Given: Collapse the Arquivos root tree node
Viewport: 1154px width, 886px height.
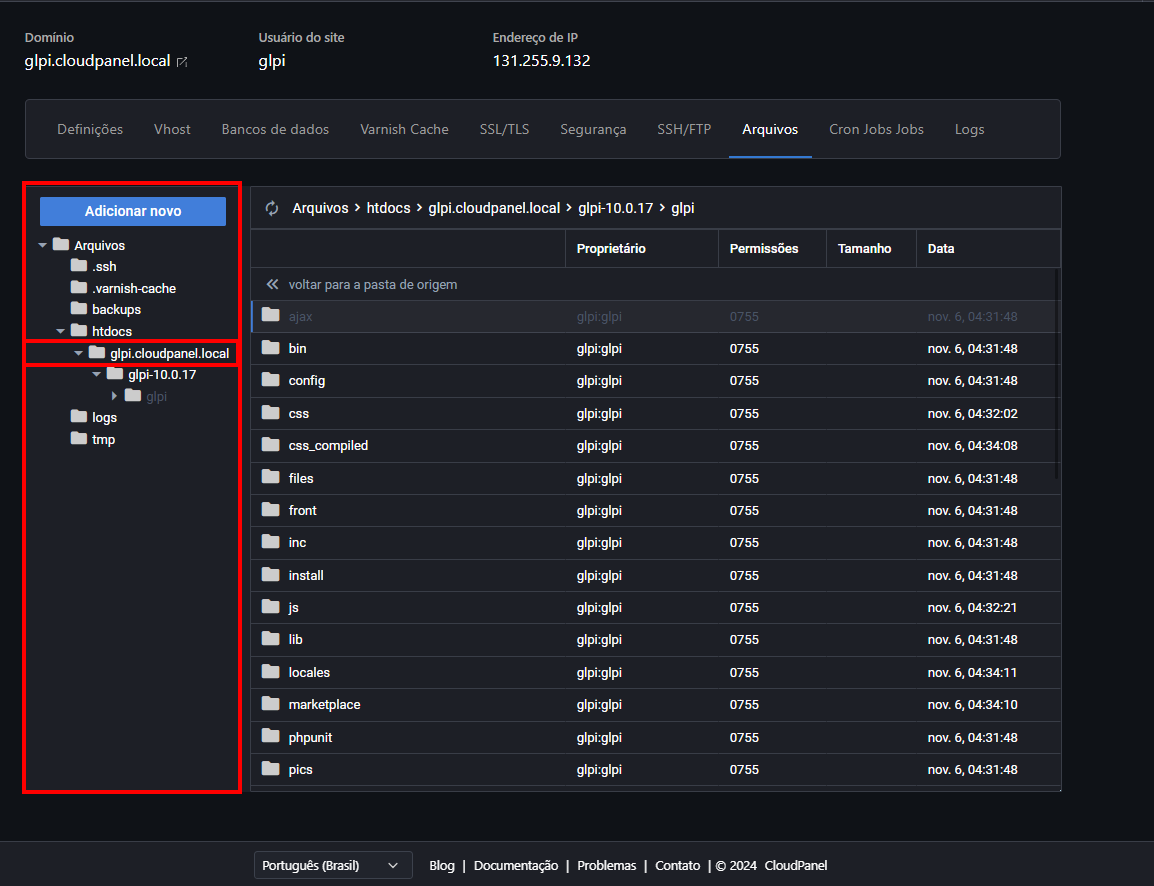Looking at the screenshot, I should click(x=42, y=245).
